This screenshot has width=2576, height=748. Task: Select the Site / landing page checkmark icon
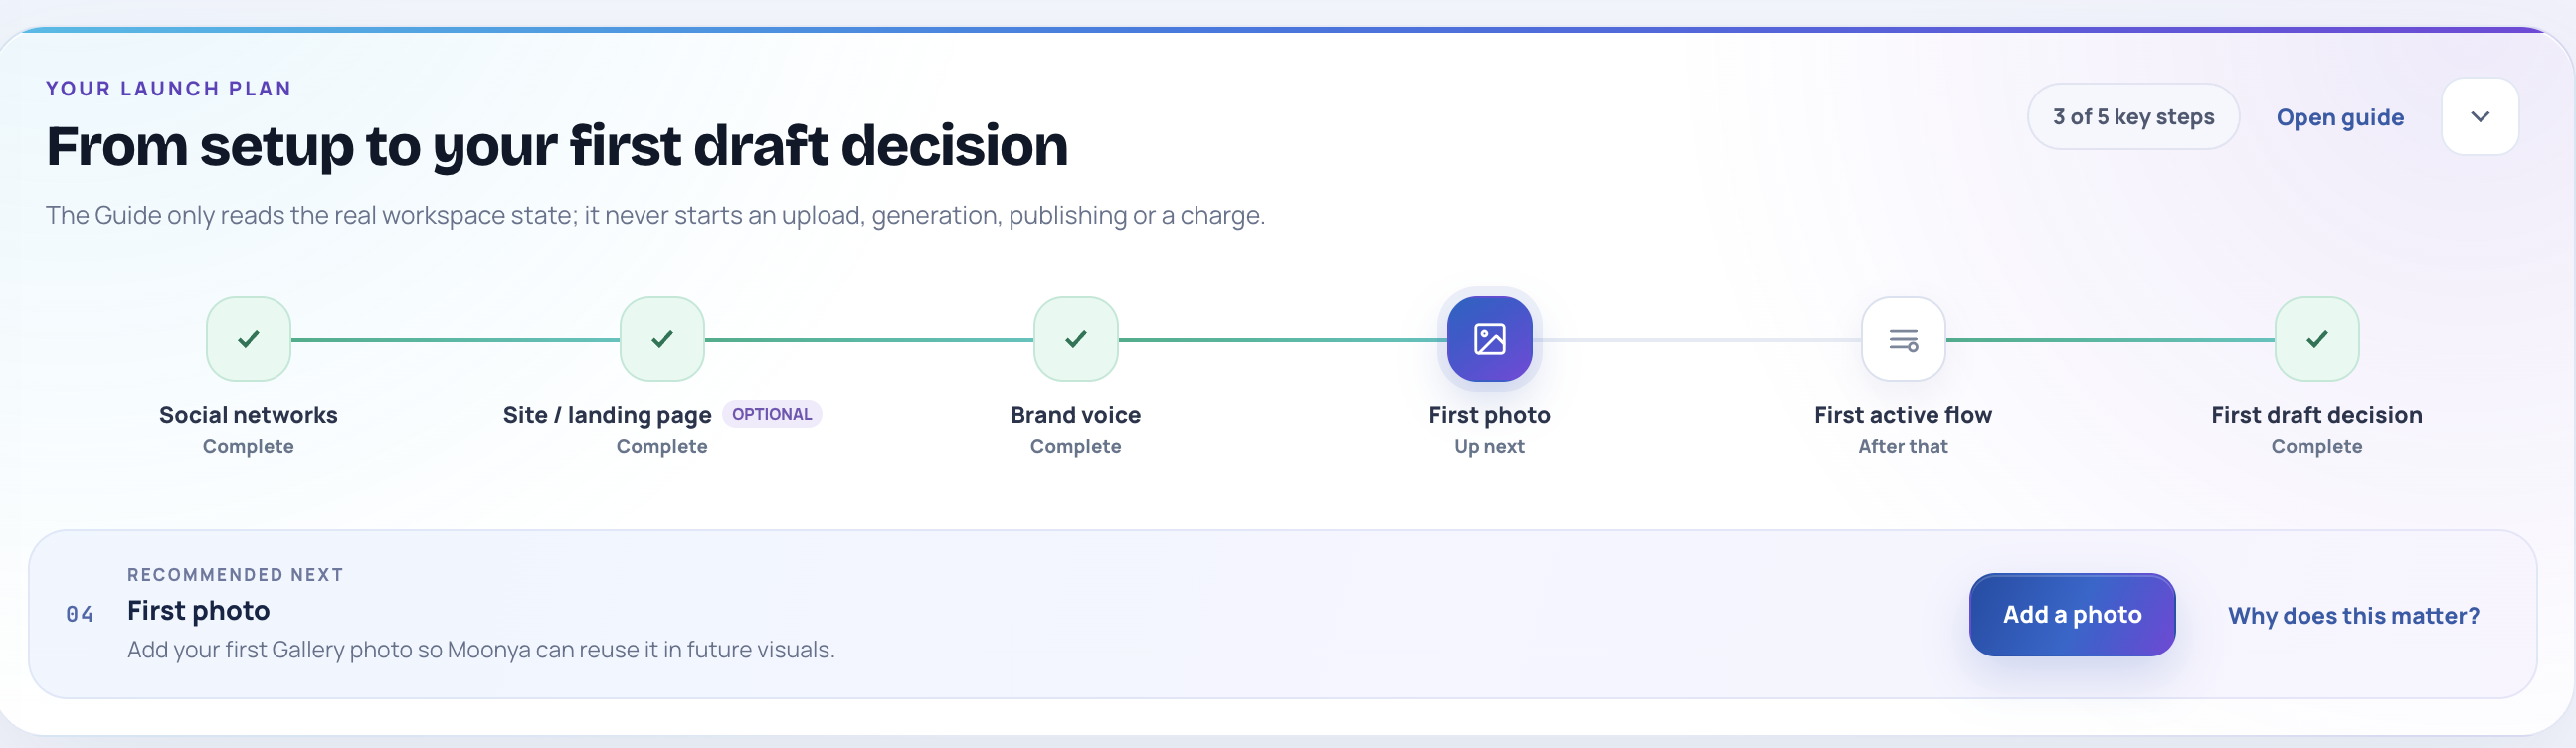pos(662,339)
